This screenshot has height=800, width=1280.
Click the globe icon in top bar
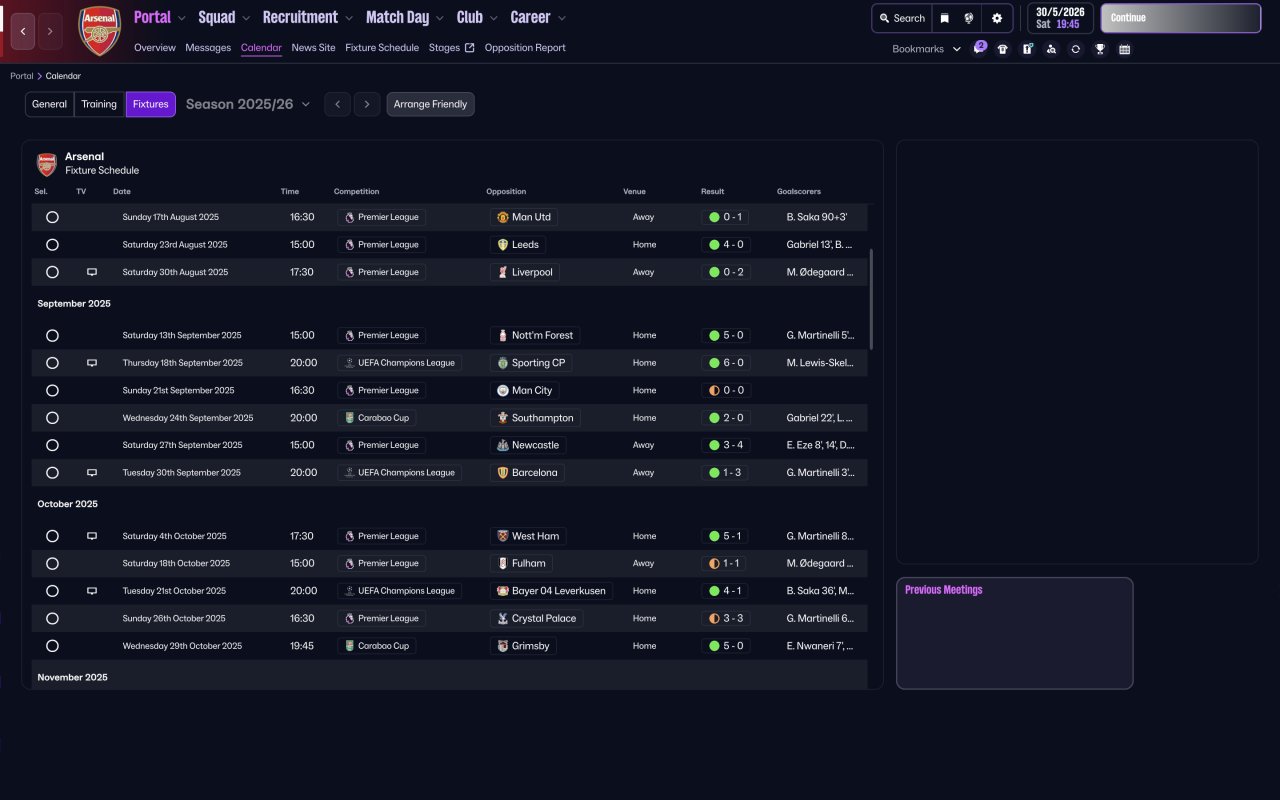click(969, 18)
